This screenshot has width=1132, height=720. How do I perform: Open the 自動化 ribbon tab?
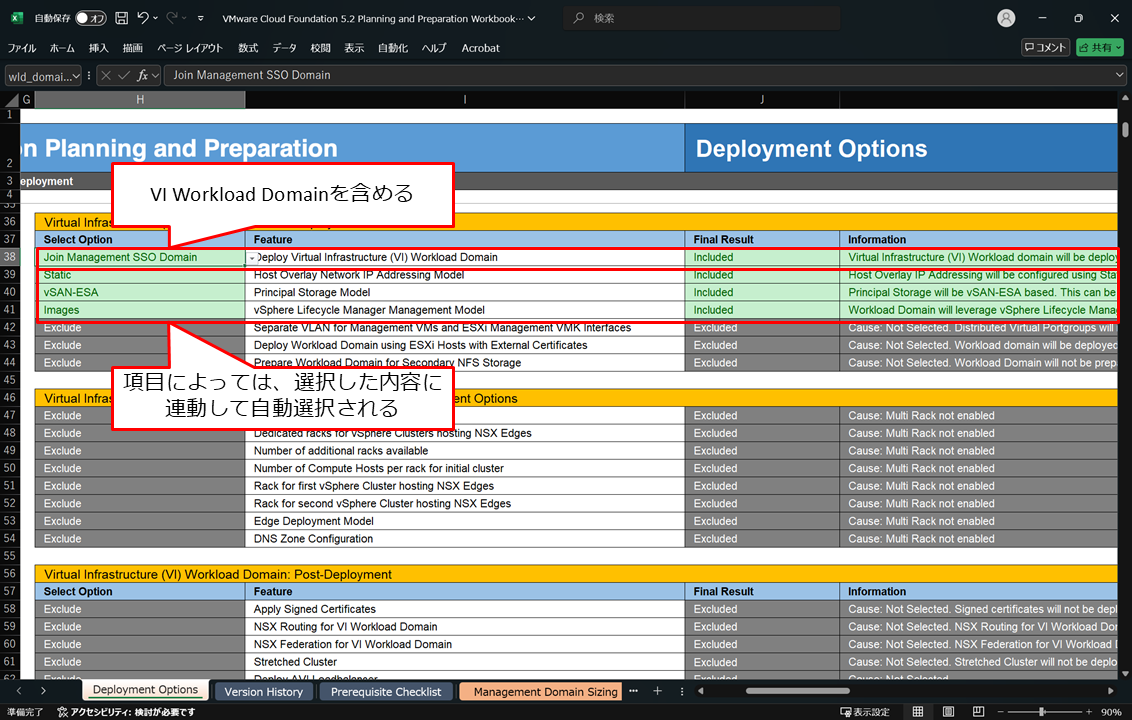pyautogui.click(x=393, y=48)
